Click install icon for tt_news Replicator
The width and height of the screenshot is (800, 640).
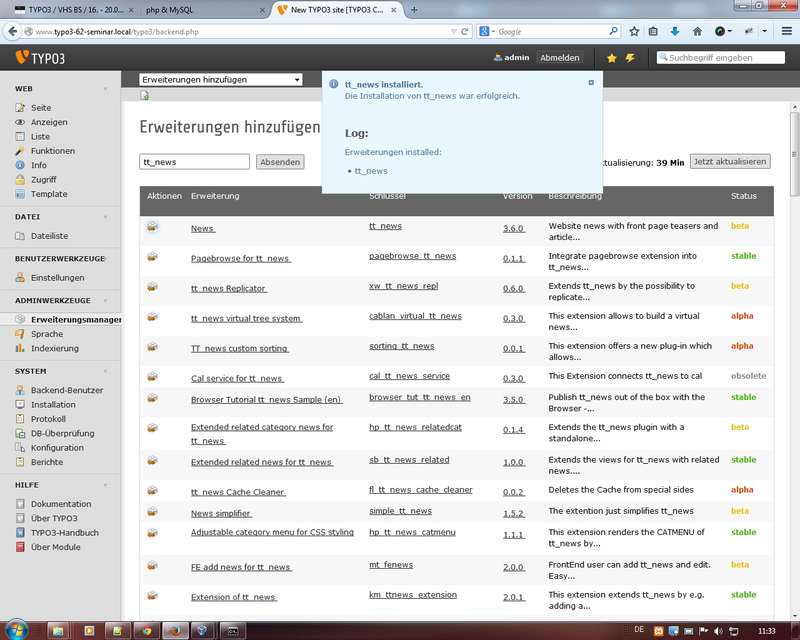pyautogui.click(x=152, y=287)
